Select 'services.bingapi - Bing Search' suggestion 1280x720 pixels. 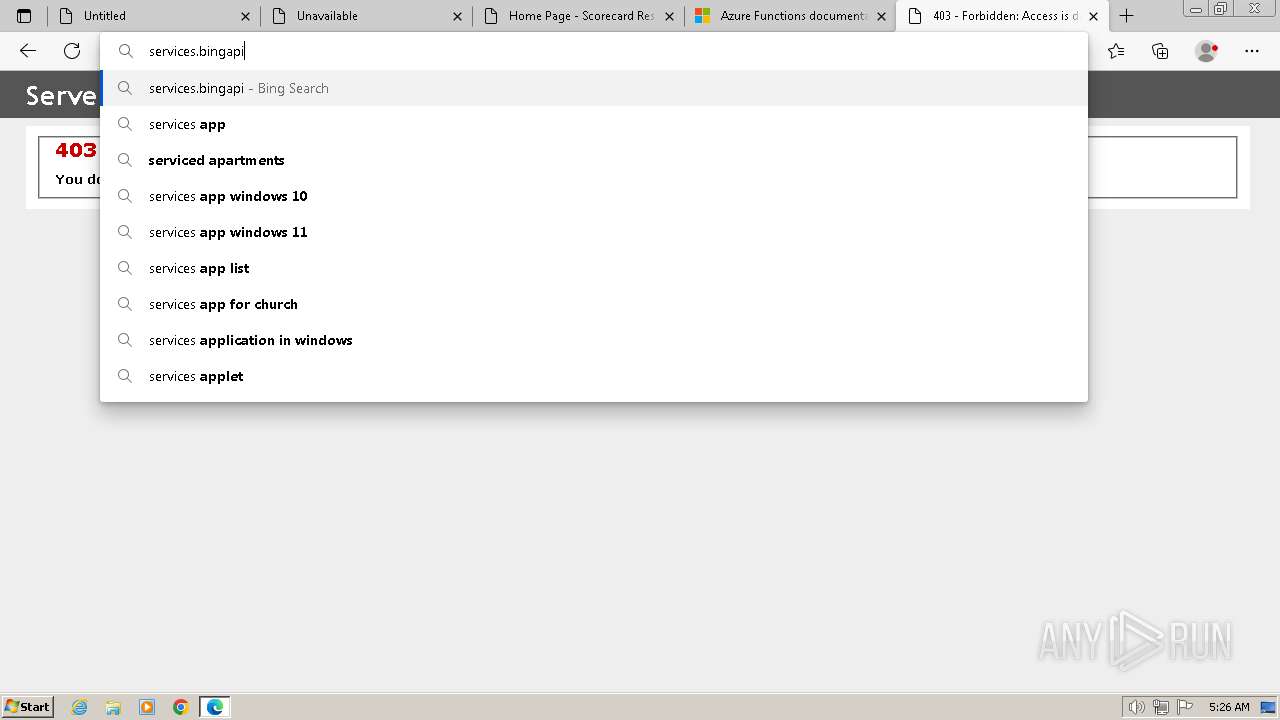tap(594, 88)
